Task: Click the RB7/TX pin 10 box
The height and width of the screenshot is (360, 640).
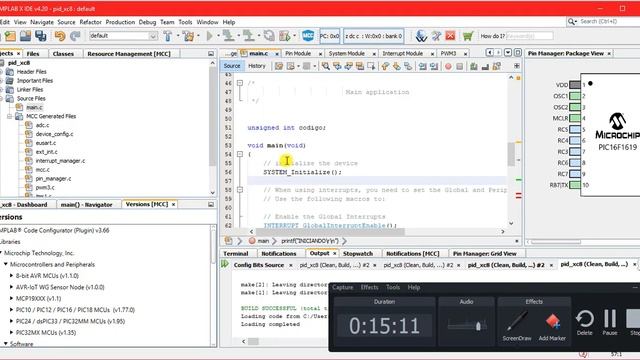Action: (x=575, y=185)
